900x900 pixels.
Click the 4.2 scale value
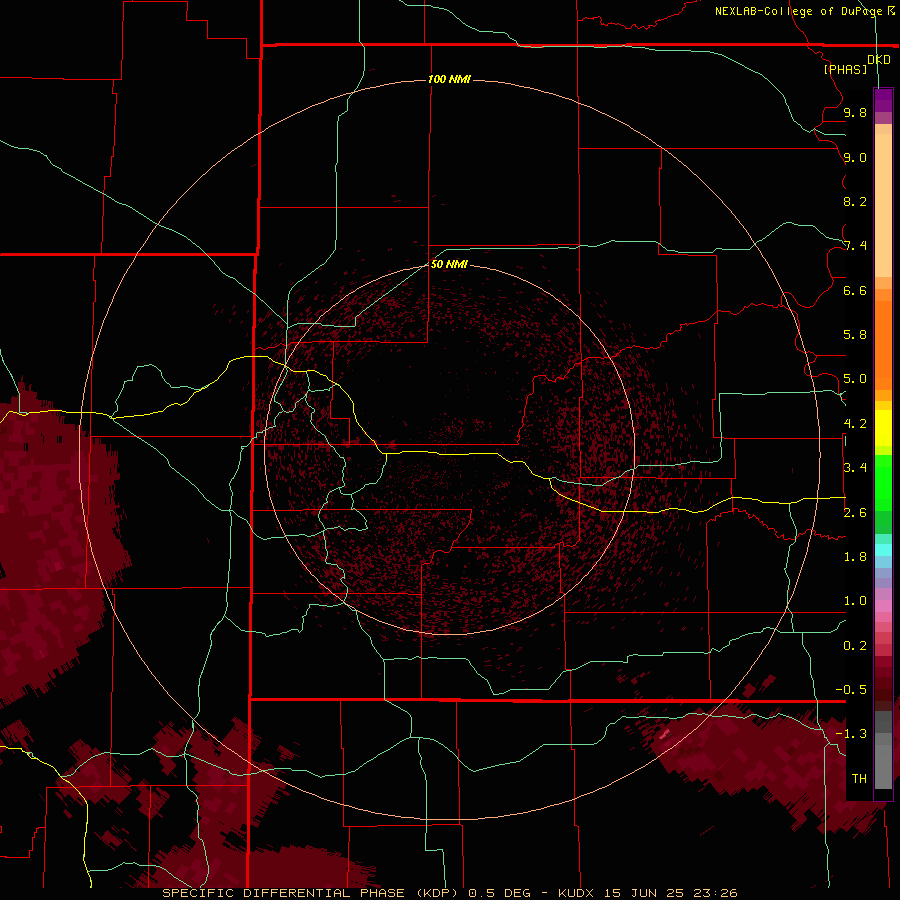point(855,424)
